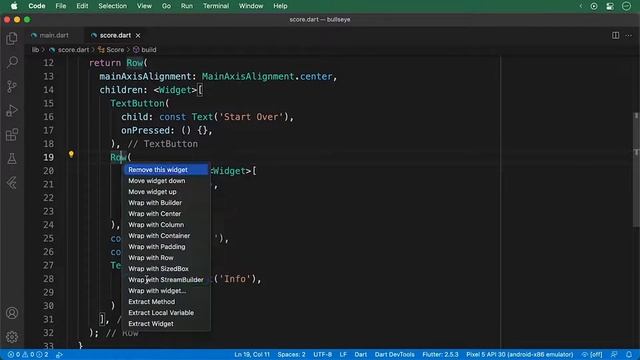Open the editor More Actions ellipsis
The image size is (640, 360).
click(x=628, y=36)
